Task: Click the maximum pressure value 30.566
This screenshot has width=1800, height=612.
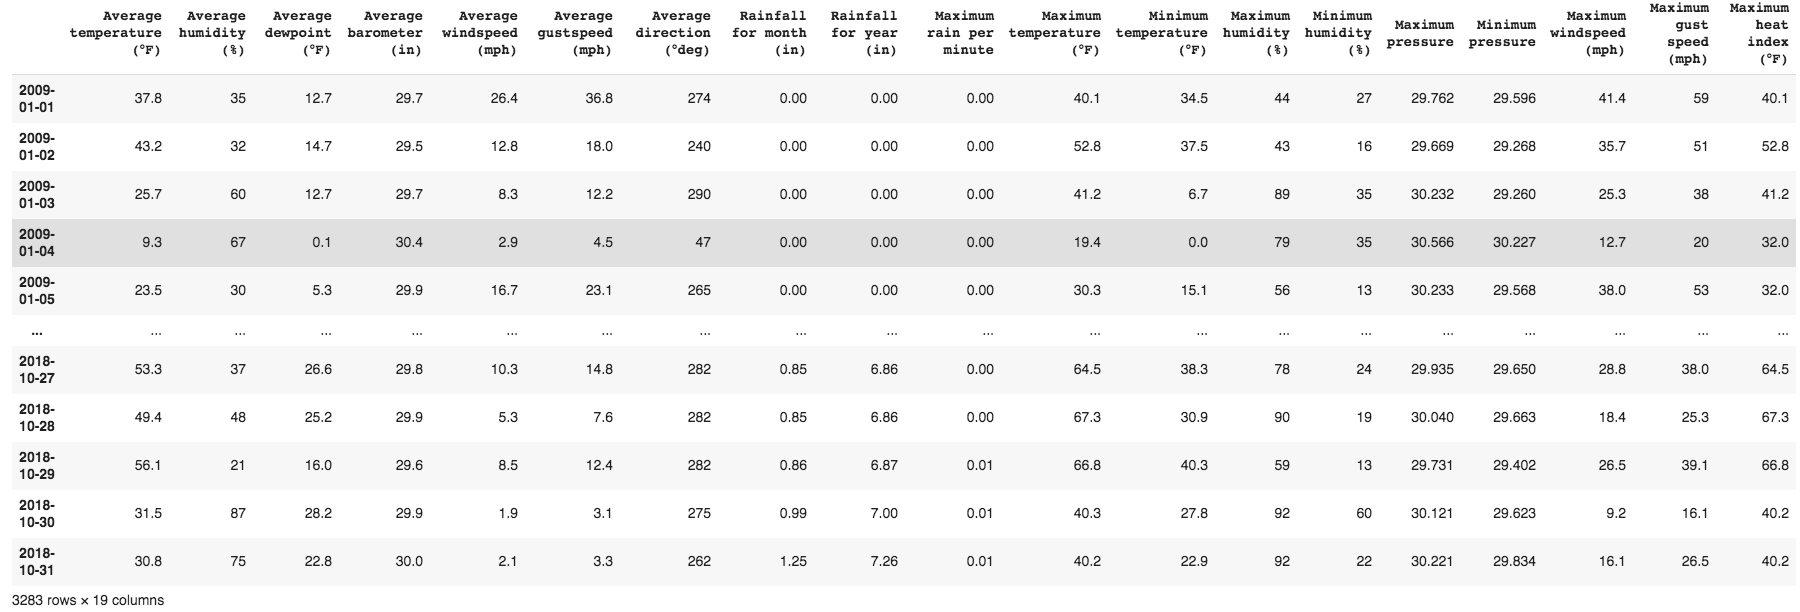Action: [1432, 242]
